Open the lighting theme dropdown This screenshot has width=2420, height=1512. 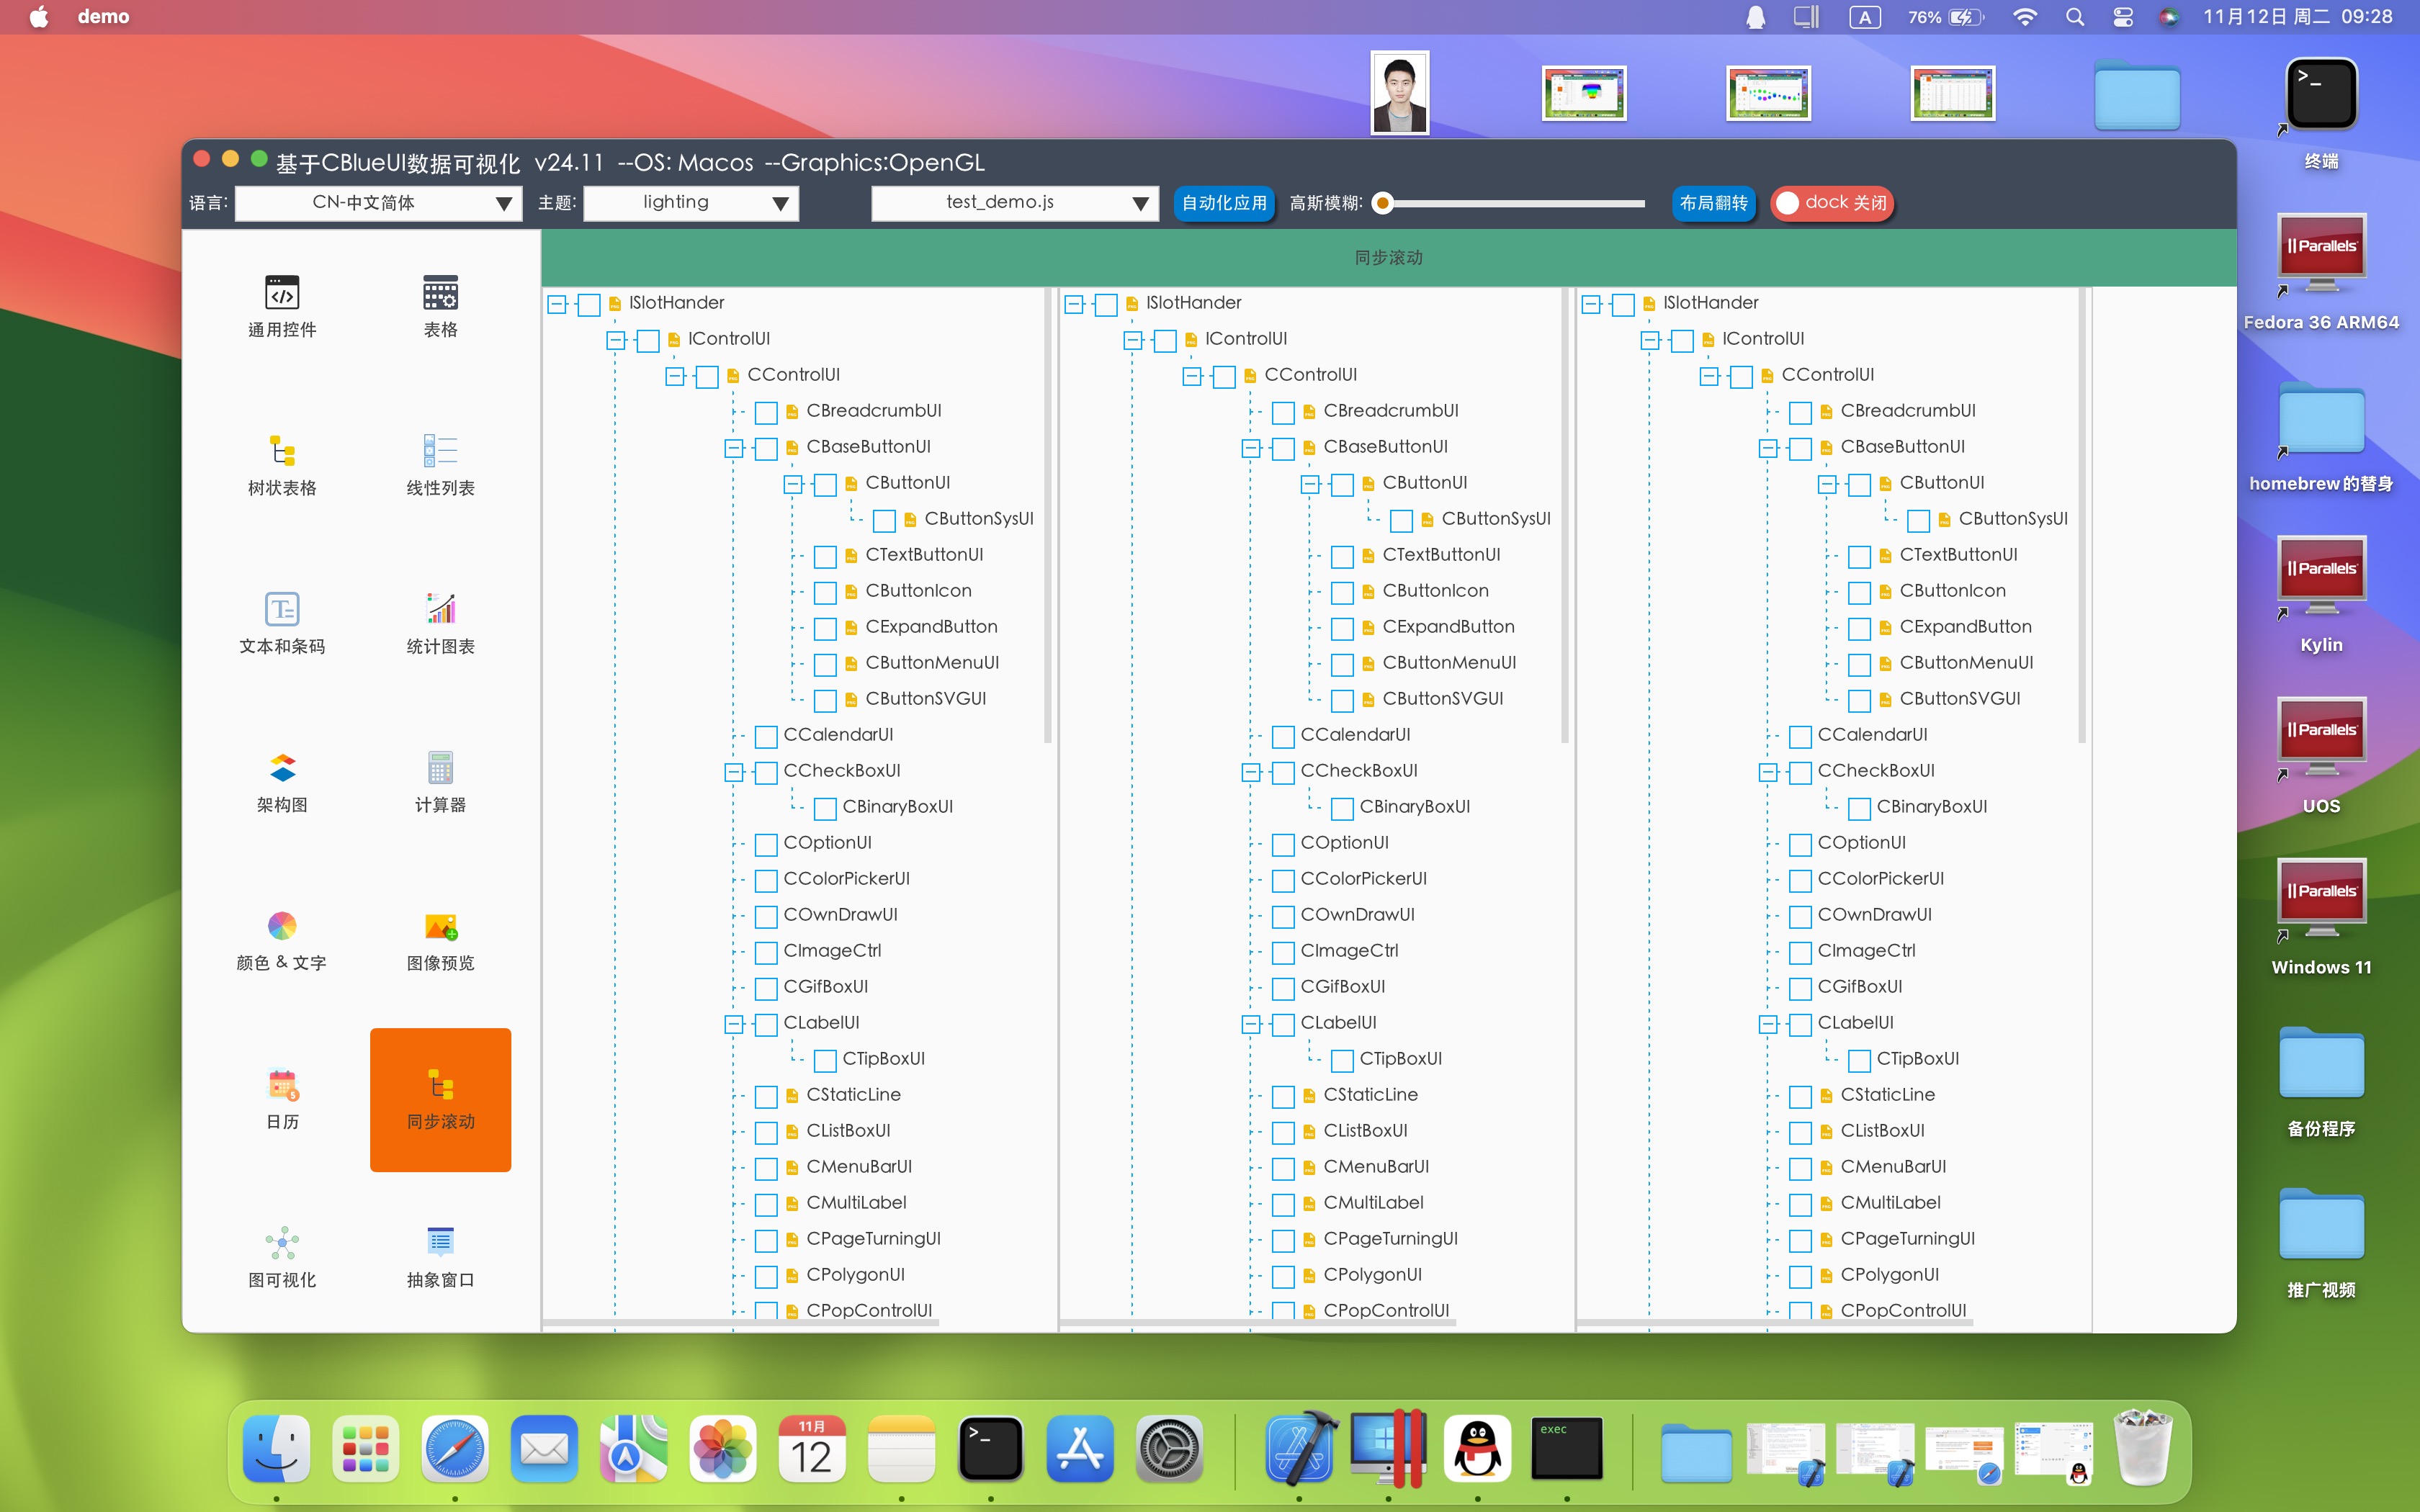(x=691, y=203)
